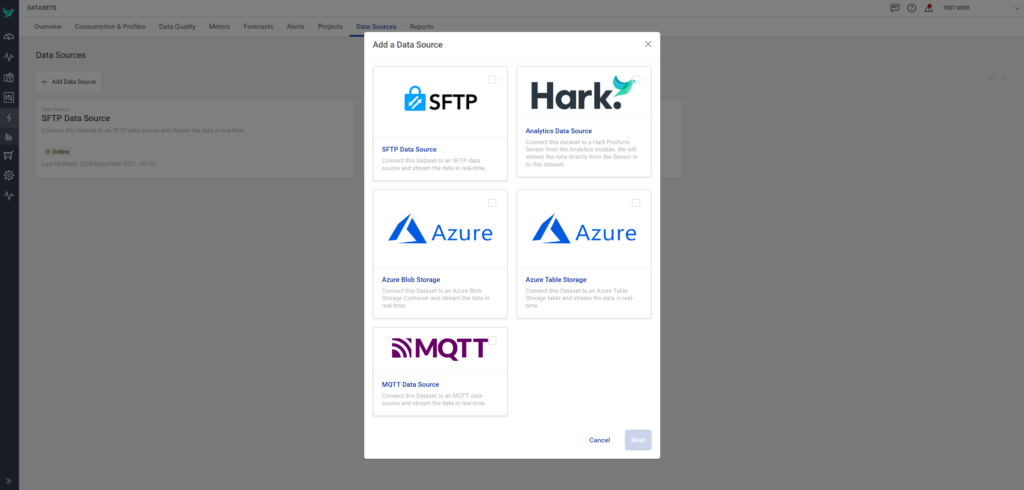This screenshot has height=490, width=1024.
Task: Go to previous page arrow in Data Sources
Action: coord(991,78)
